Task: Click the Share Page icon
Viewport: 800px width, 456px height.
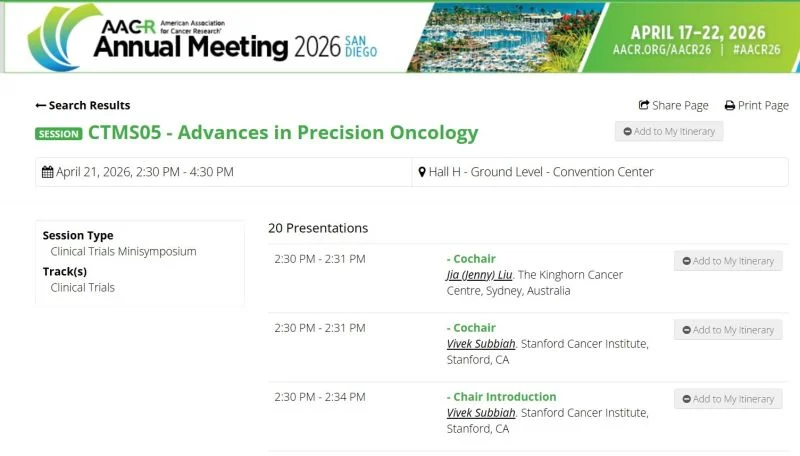Action: 644,106
